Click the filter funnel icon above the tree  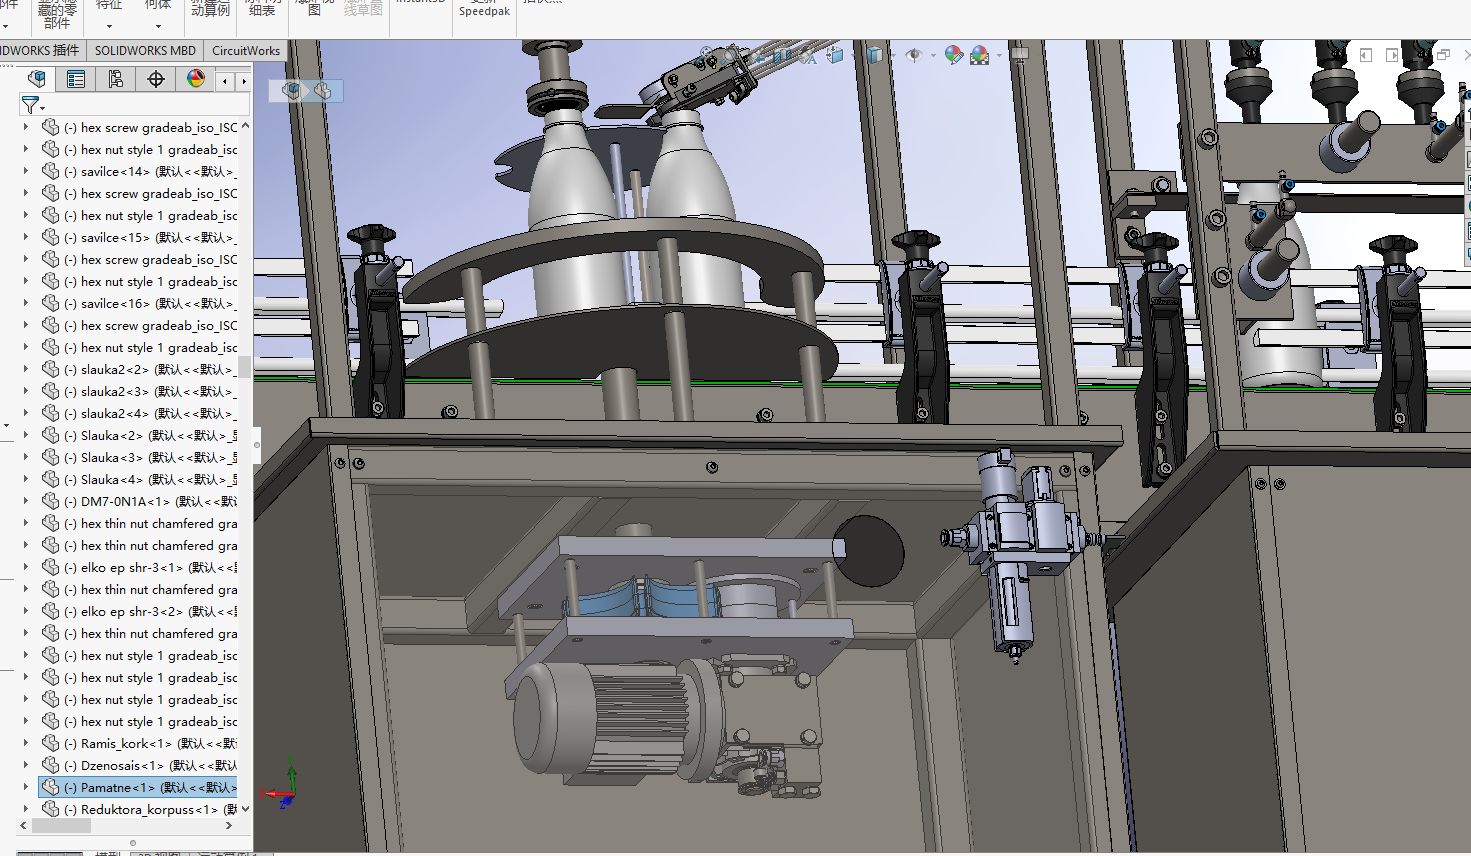point(30,105)
